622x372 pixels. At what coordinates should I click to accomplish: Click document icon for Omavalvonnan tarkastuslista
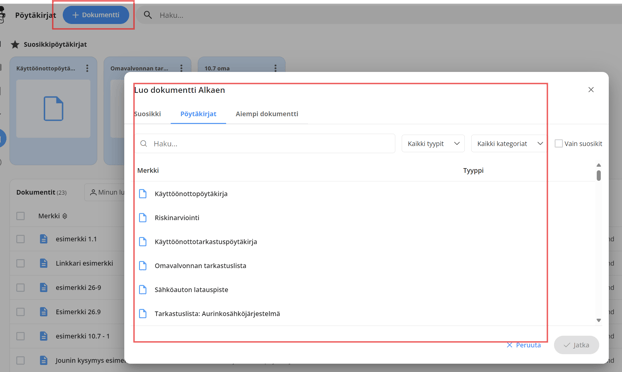pyautogui.click(x=143, y=266)
